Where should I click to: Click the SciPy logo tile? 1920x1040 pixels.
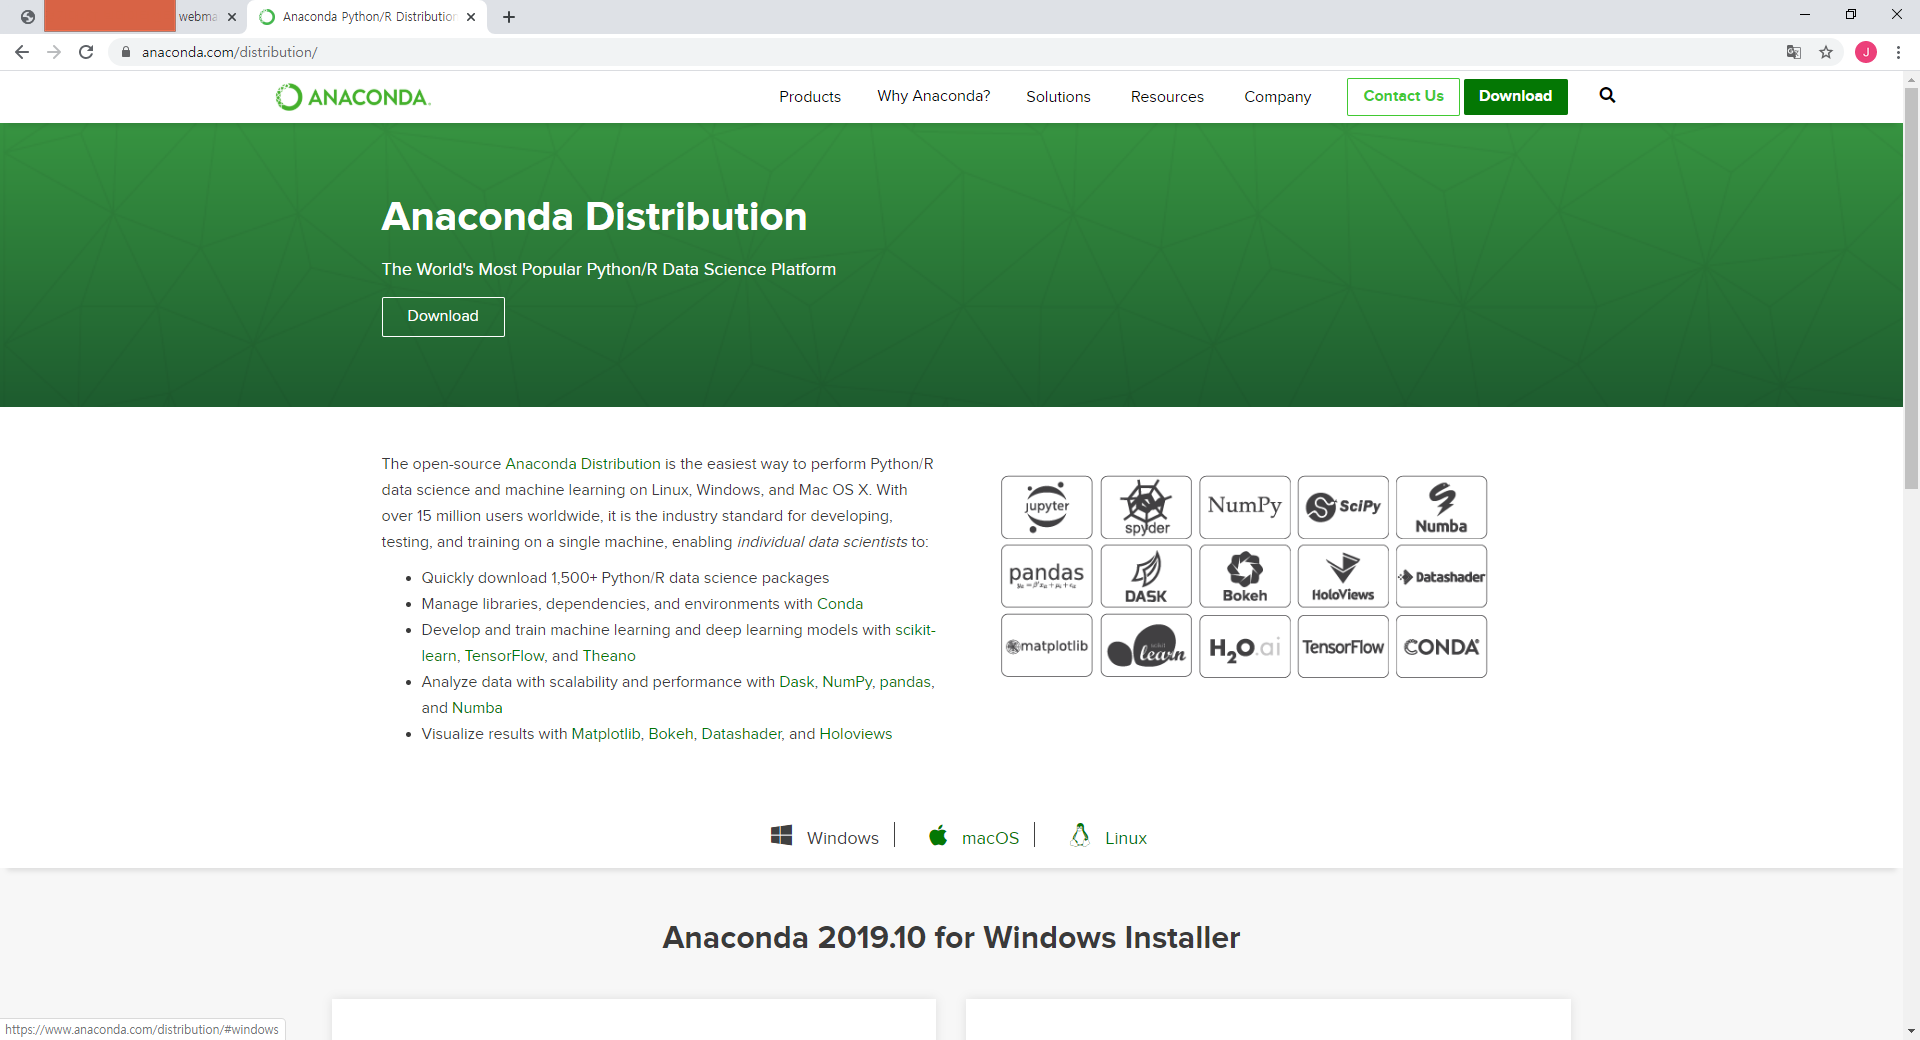click(1343, 507)
